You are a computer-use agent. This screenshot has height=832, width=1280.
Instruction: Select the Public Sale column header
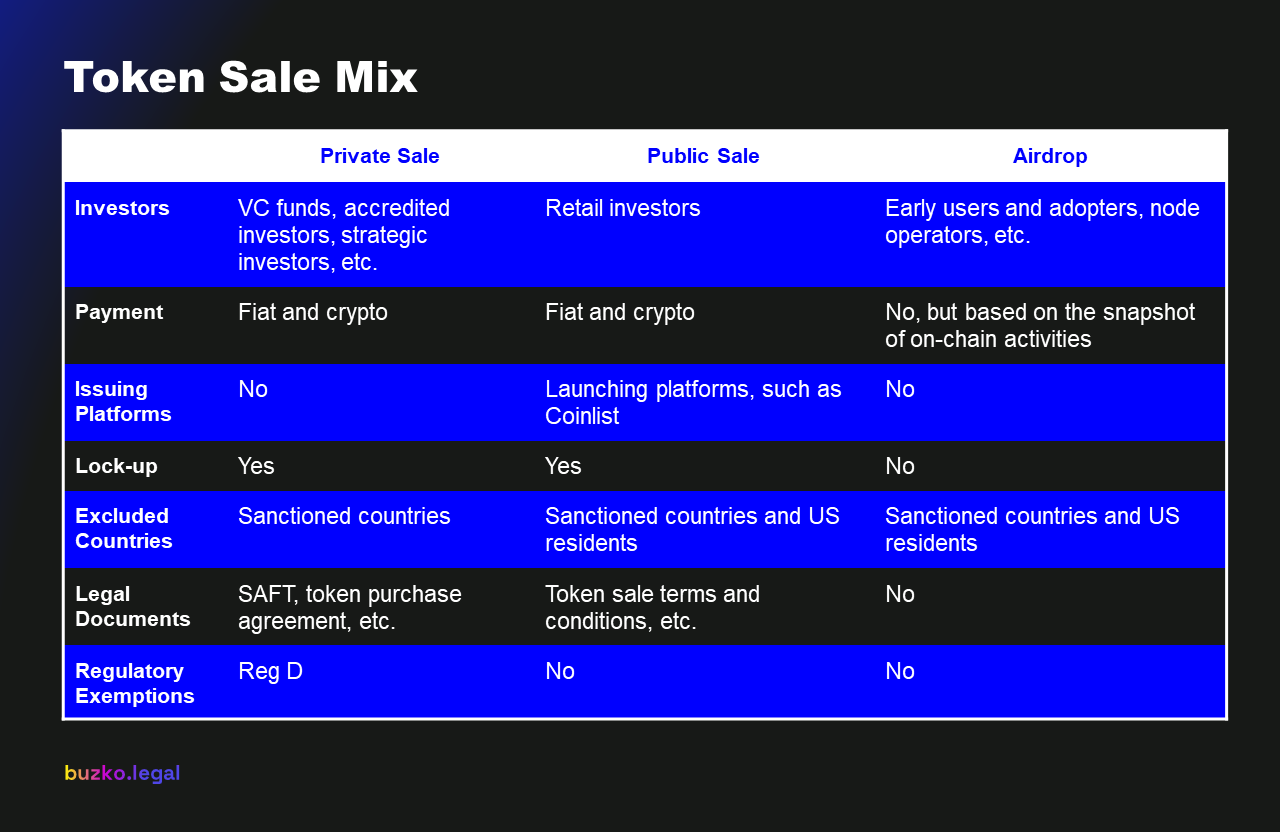click(x=703, y=156)
